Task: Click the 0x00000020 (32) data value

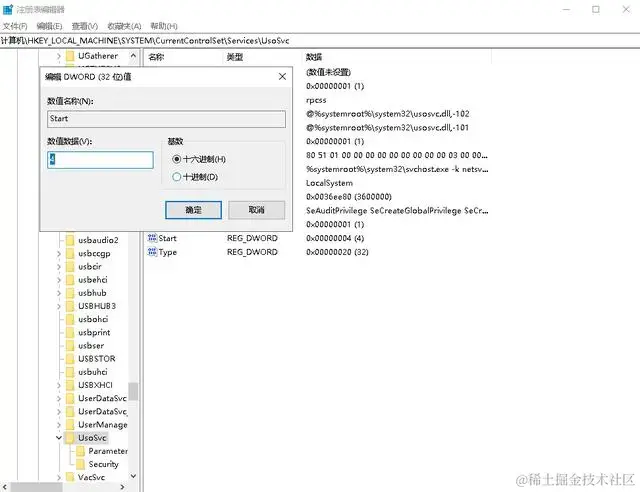Action: point(337,252)
